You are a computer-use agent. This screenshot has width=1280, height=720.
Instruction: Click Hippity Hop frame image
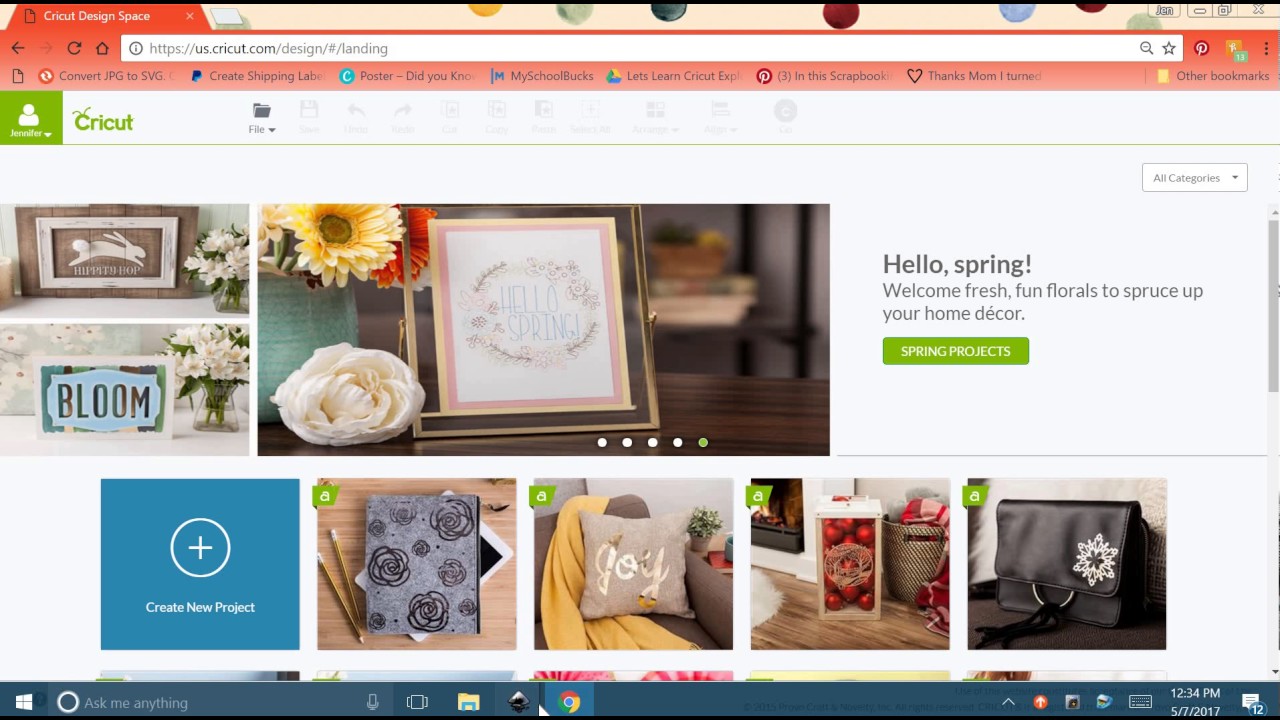pyautogui.click(x=124, y=260)
